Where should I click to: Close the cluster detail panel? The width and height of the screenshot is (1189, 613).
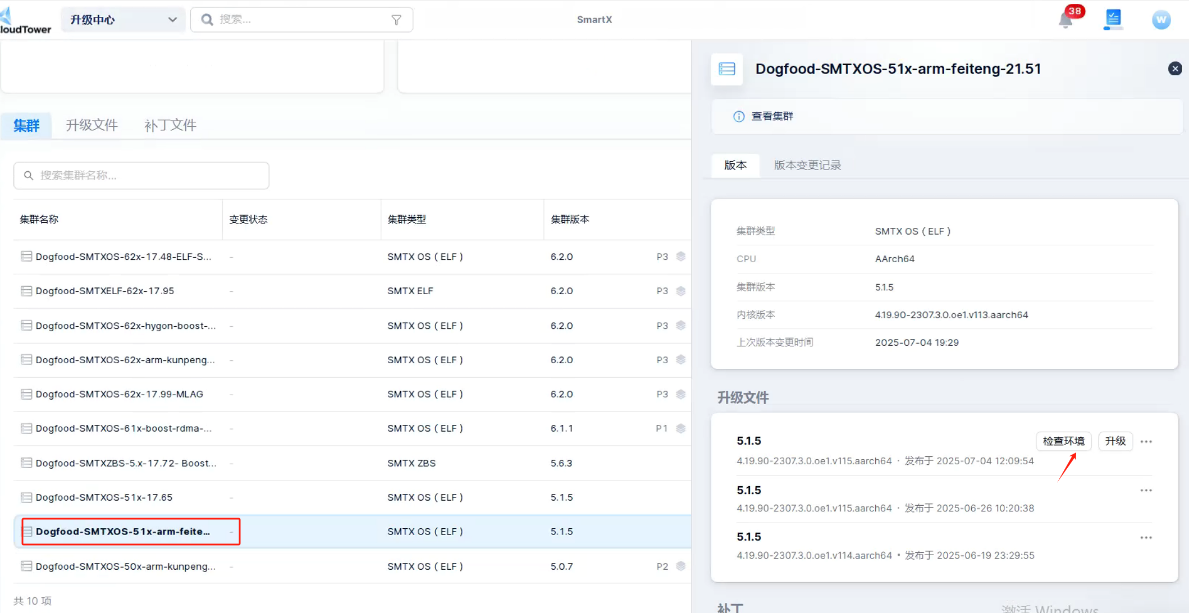(1175, 69)
